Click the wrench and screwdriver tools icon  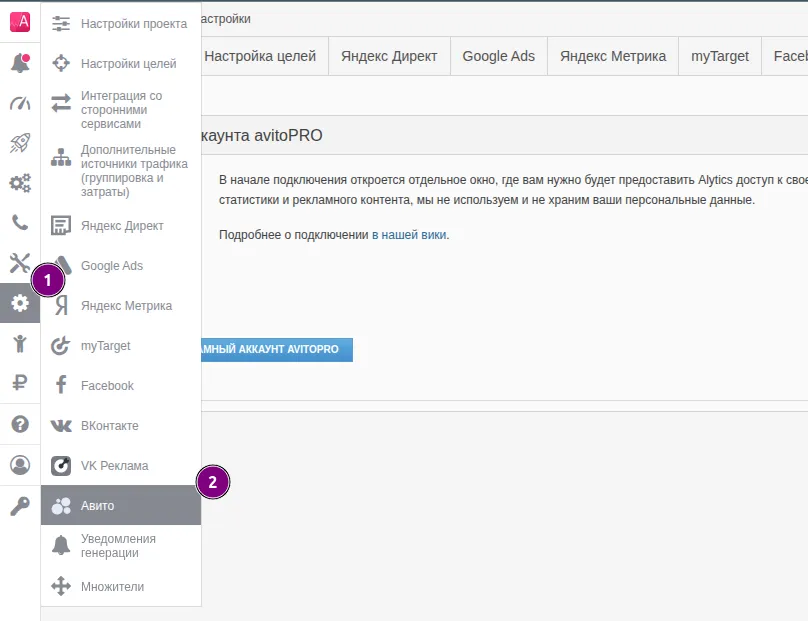(x=20, y=263)
